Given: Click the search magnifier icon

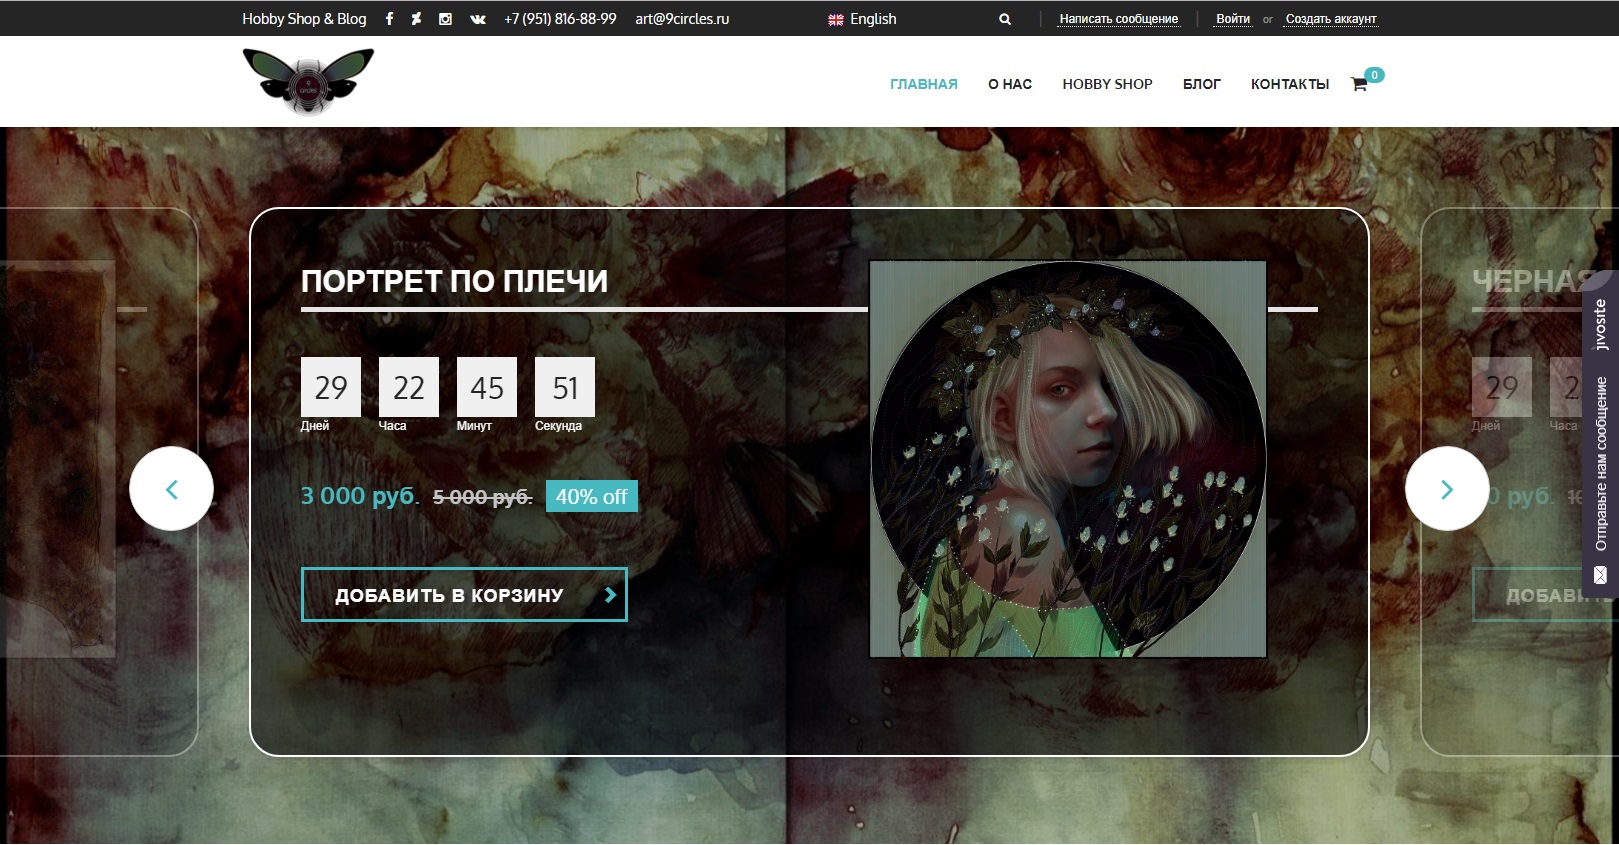Looking at the screenshot, I should (1005, 19).
